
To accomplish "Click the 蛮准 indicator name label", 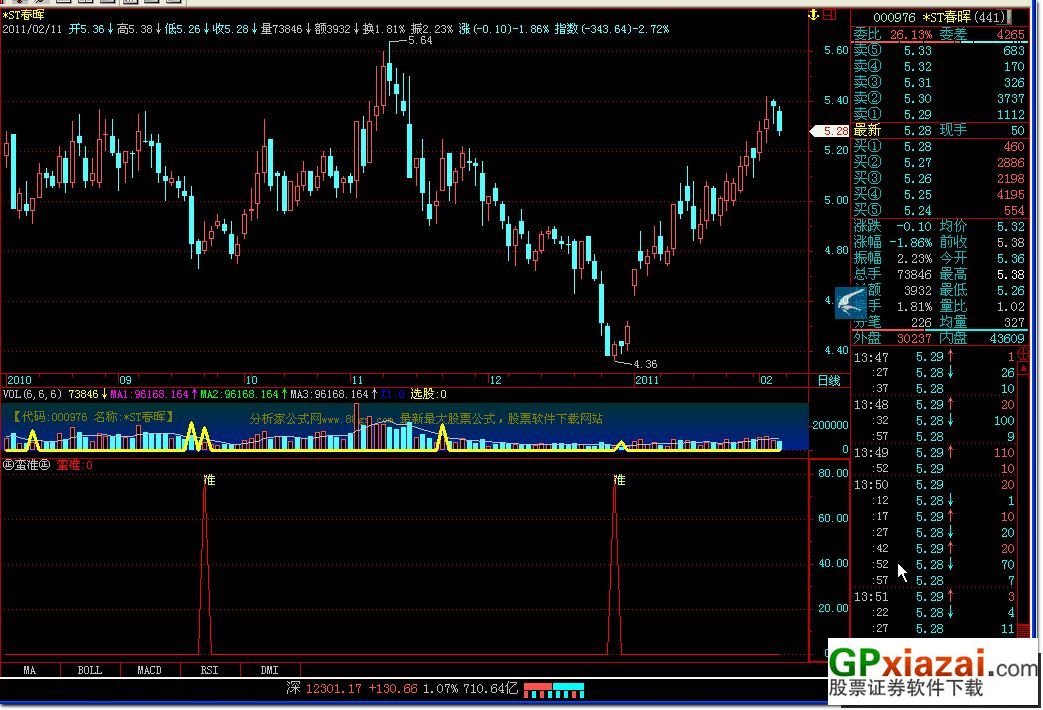I will coord(27,465).
